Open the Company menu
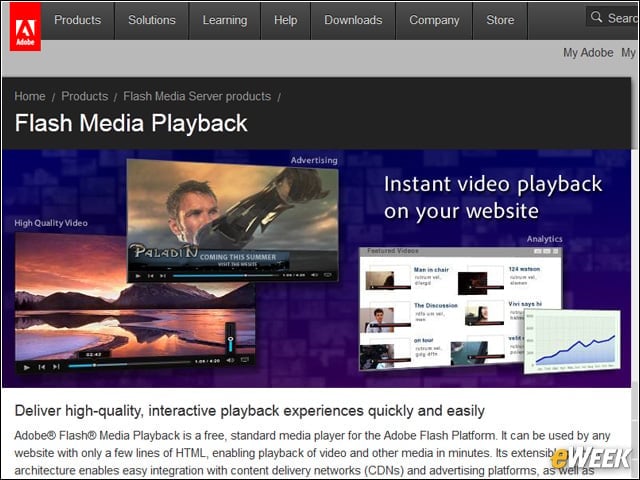 (x=434, y=20)
